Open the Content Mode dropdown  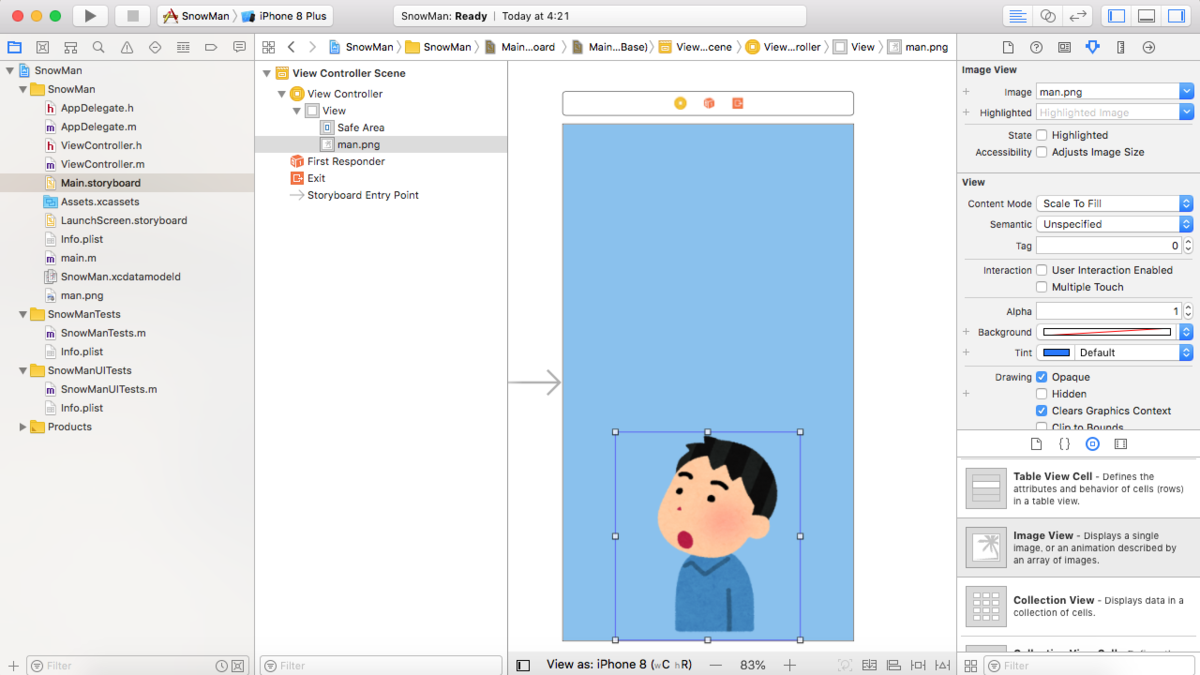[1114, 203]
